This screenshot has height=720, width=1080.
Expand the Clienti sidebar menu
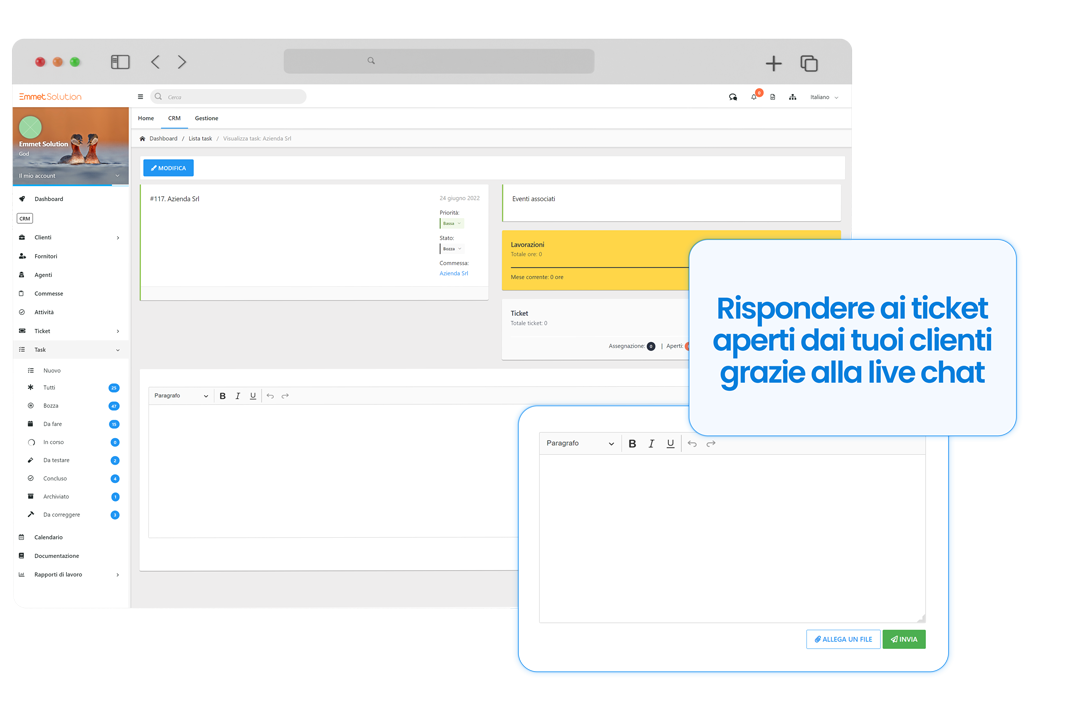point(70,237)
